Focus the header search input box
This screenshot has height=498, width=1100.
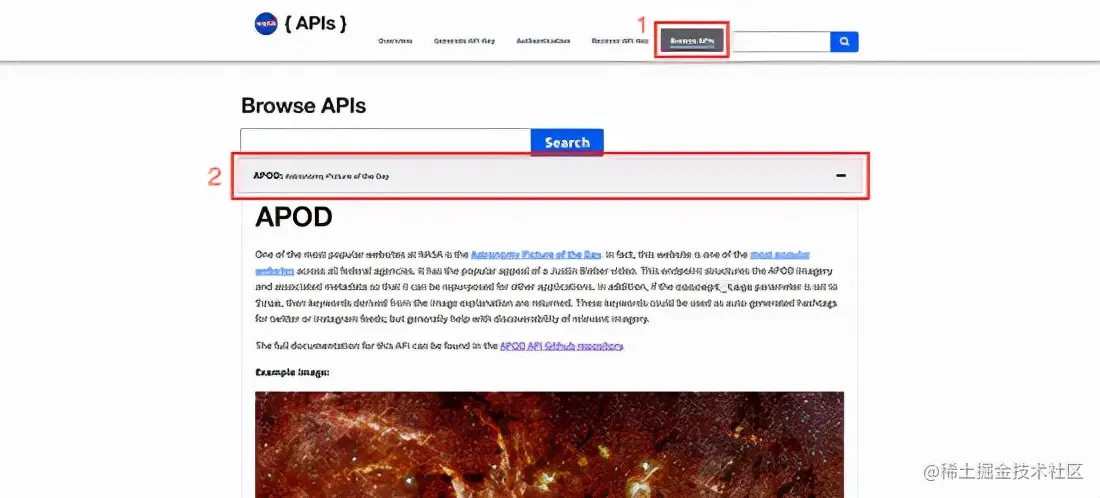(782, 41)
